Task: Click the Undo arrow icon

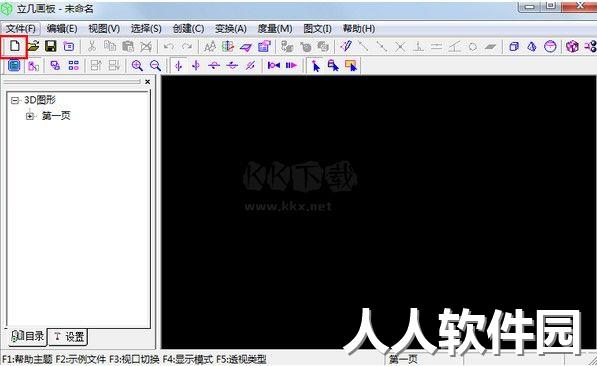Action: tap(169, 46)
